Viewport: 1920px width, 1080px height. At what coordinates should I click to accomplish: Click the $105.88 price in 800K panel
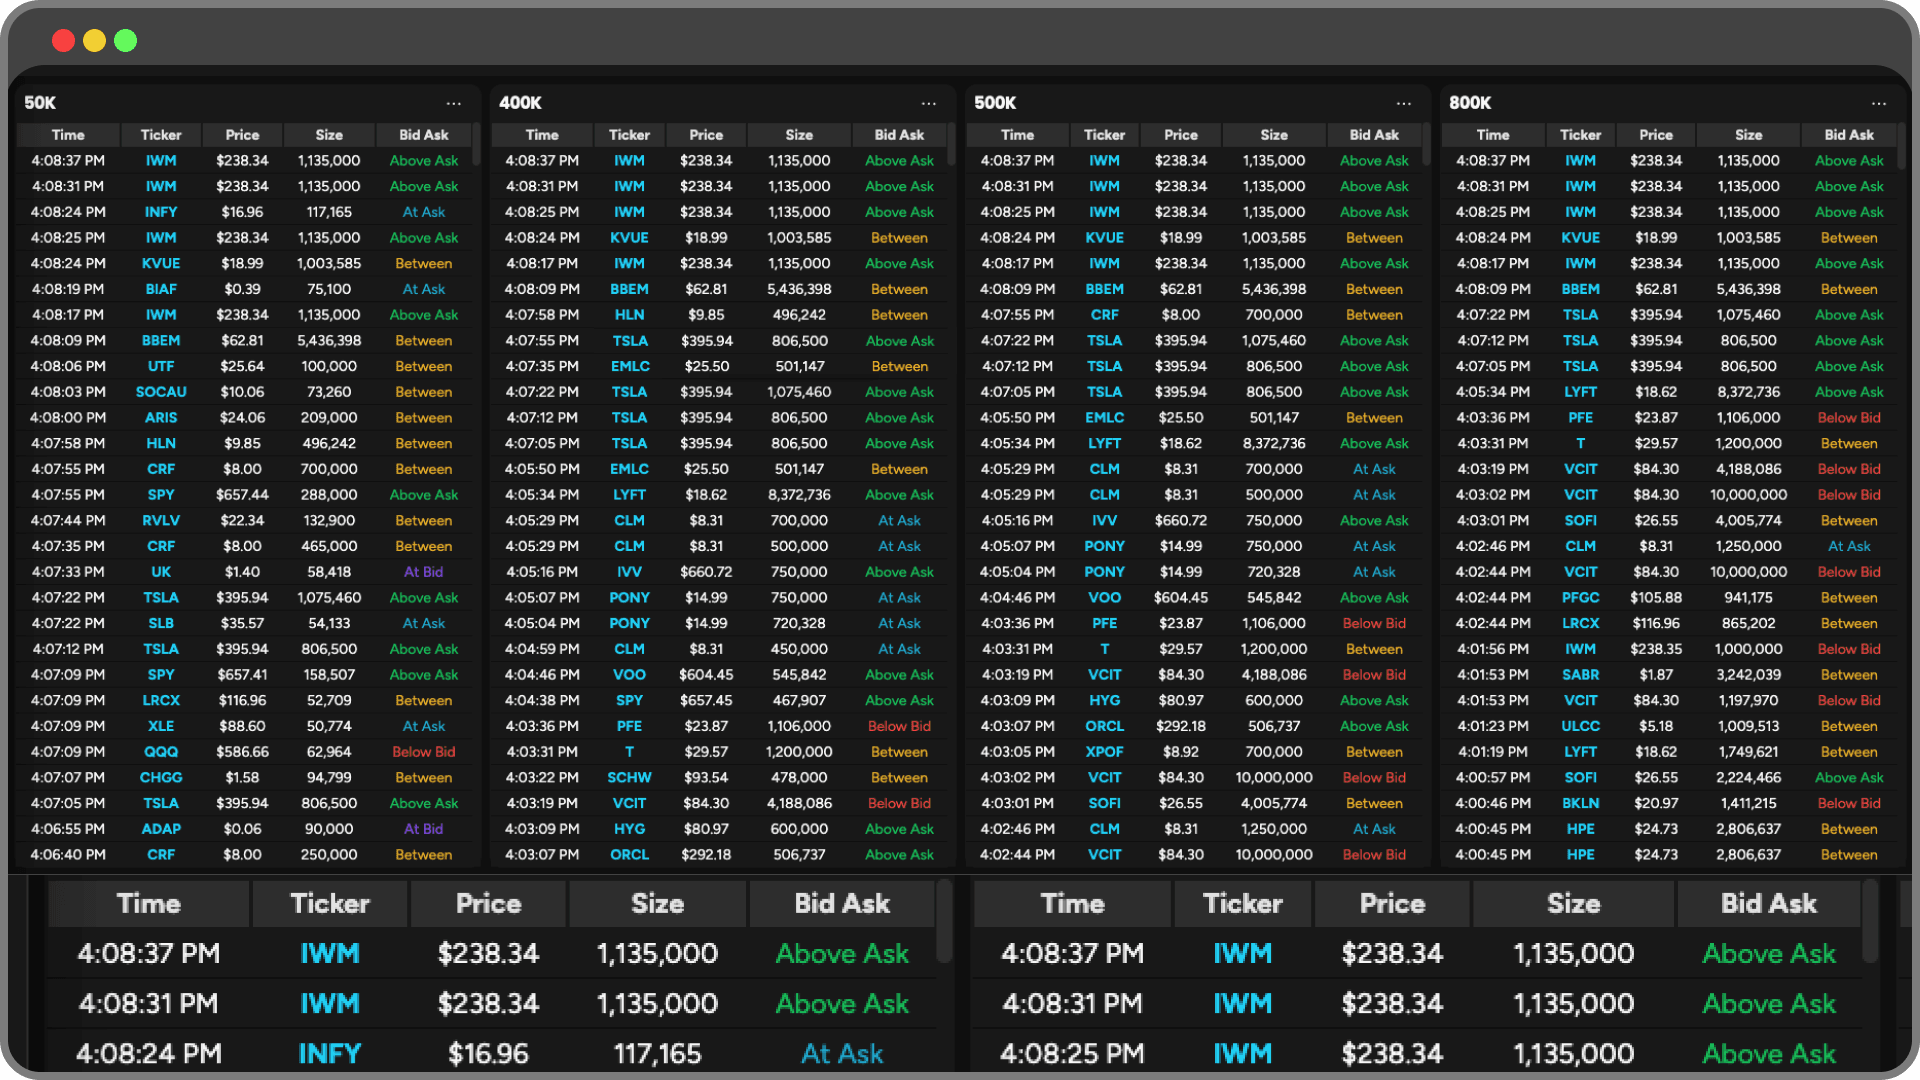(x=1656, y=598)
